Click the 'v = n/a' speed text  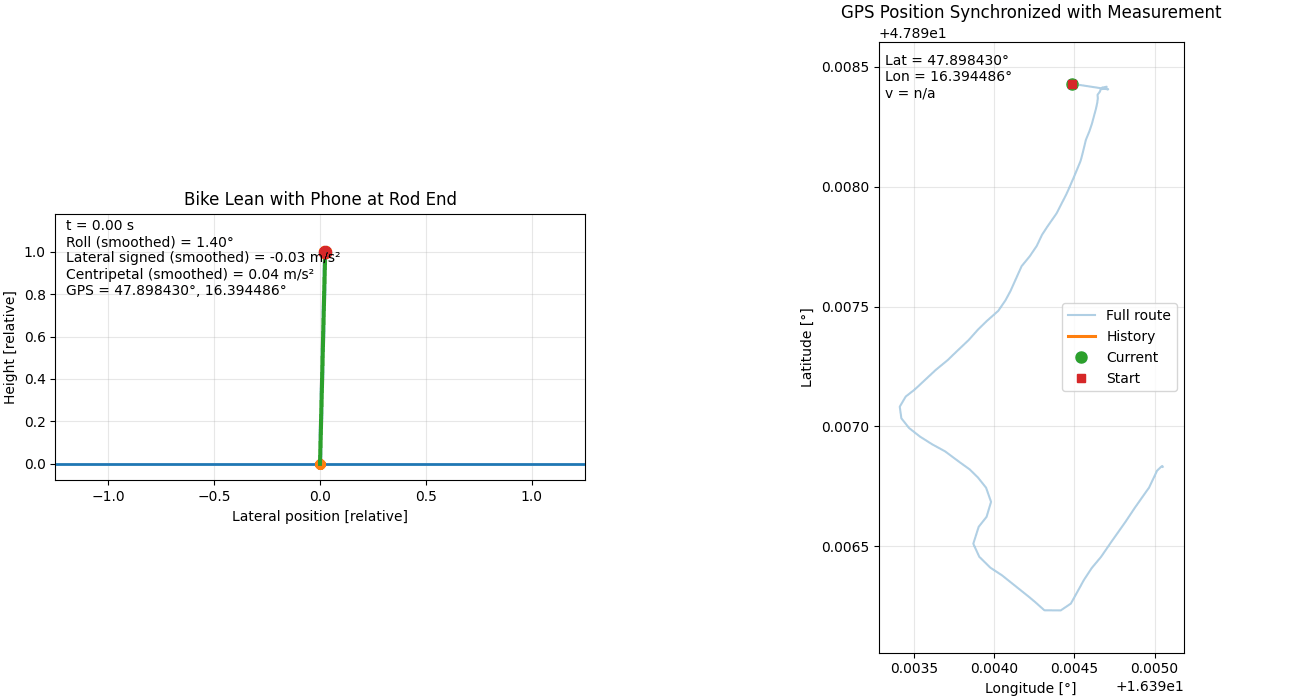(910, 93)
